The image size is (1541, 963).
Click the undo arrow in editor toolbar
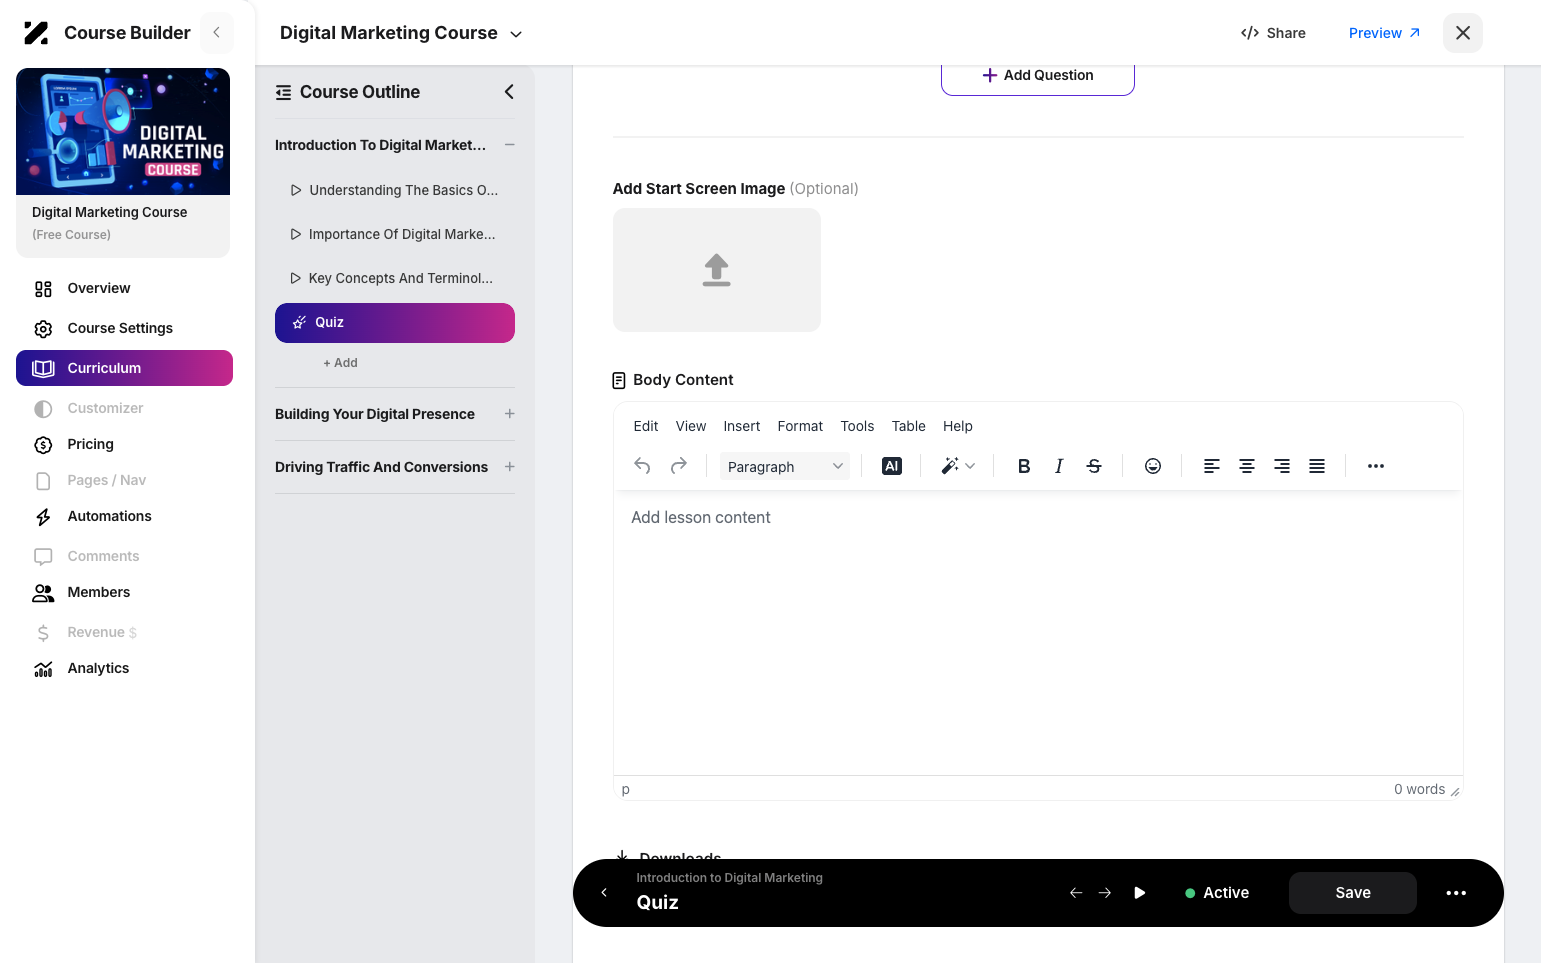(x=642, y=466)
